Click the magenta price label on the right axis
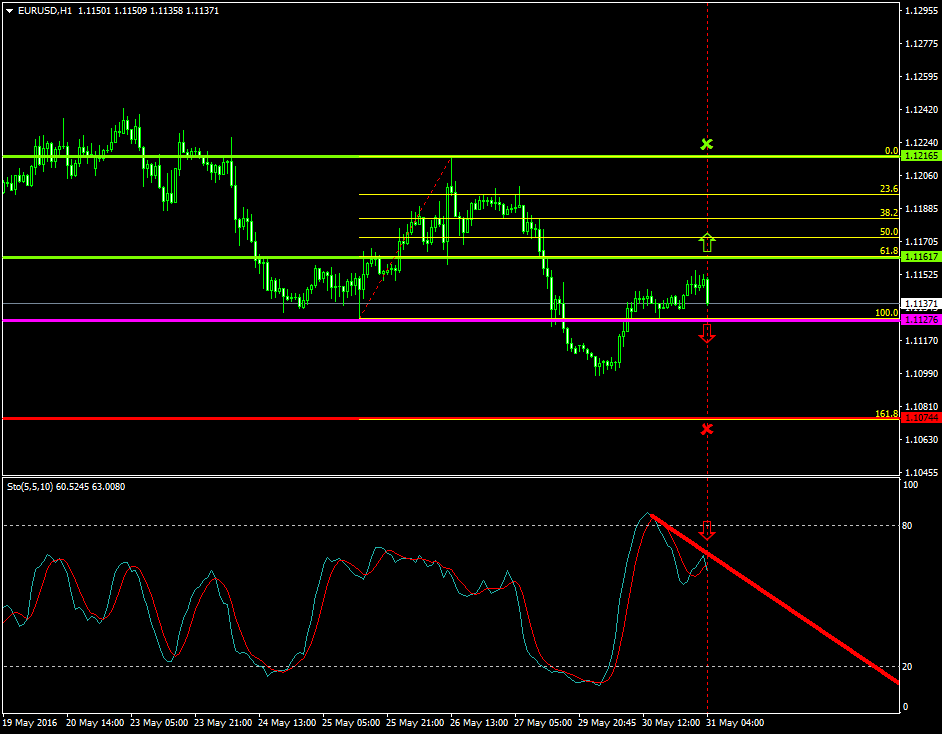 click(x=920, y=319)
